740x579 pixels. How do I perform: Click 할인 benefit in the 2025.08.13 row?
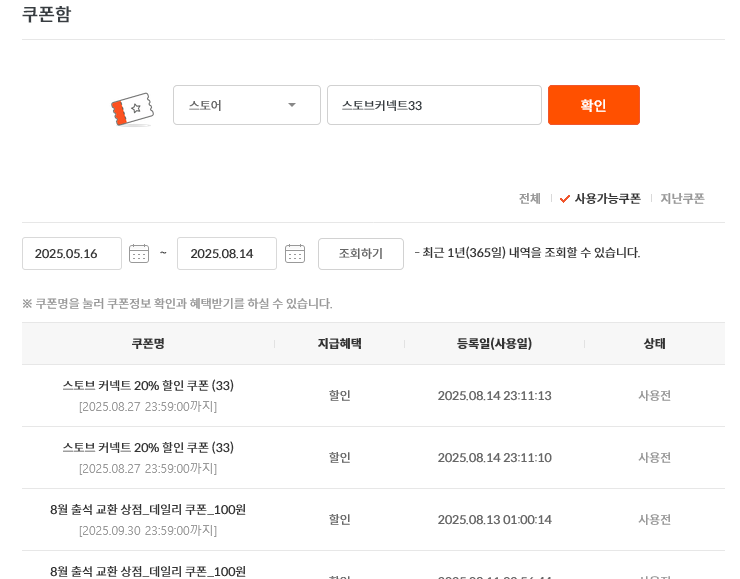(x=339, y=520)
